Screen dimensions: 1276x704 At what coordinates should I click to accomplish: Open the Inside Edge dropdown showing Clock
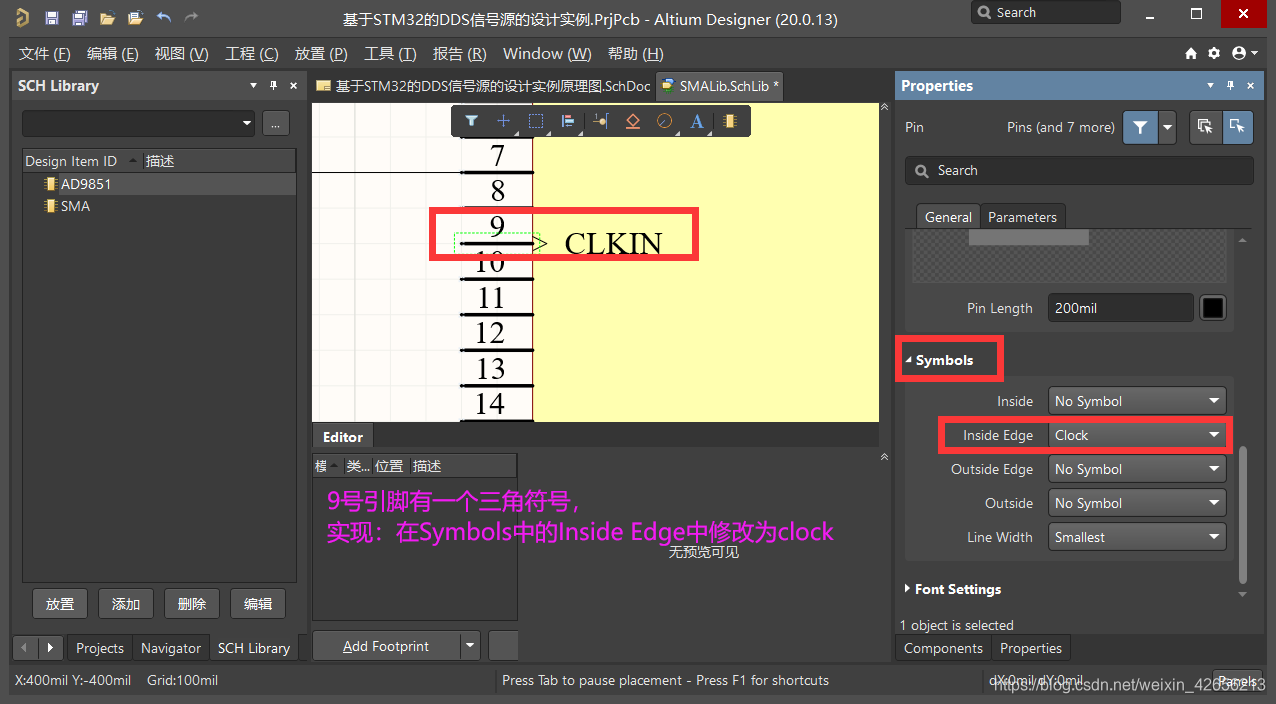click(1137, 435)
